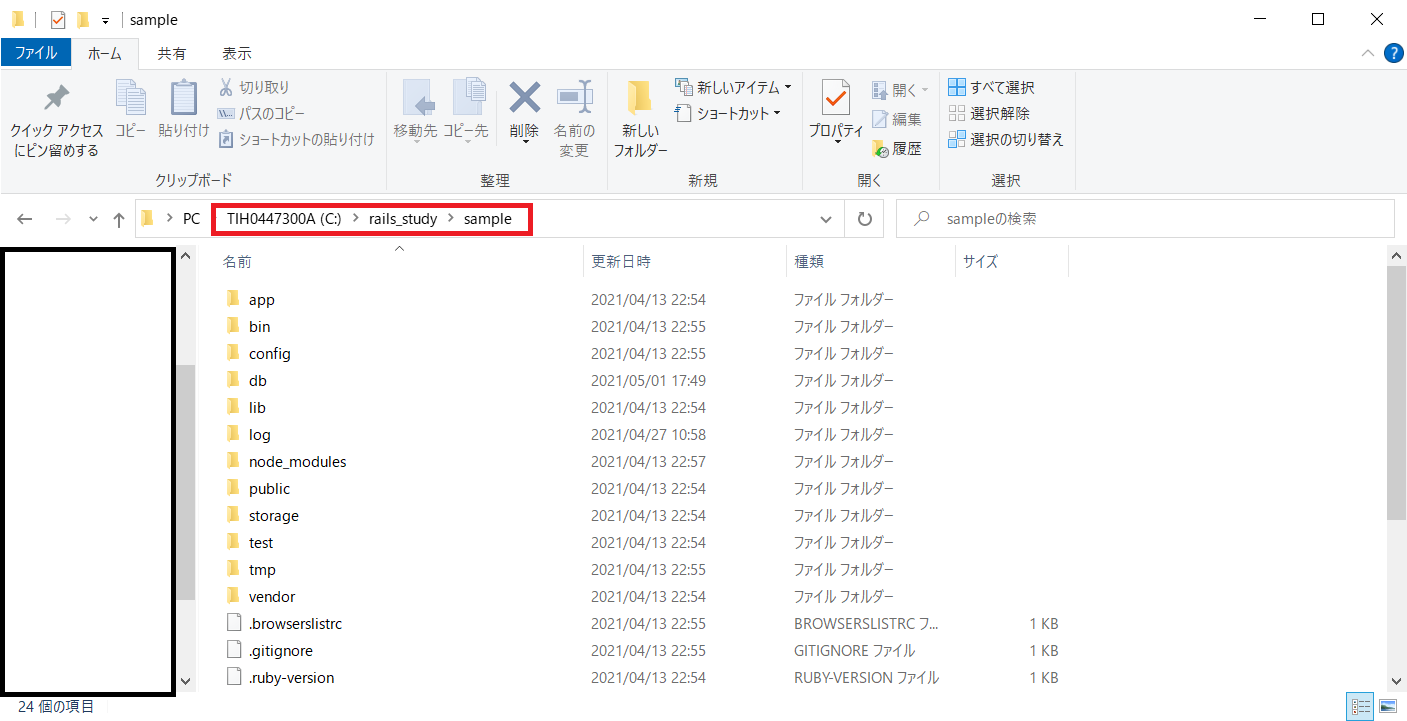1407x721 pixels.
Task: Switch to 共有 tab
Action: (x=171, y=53)
